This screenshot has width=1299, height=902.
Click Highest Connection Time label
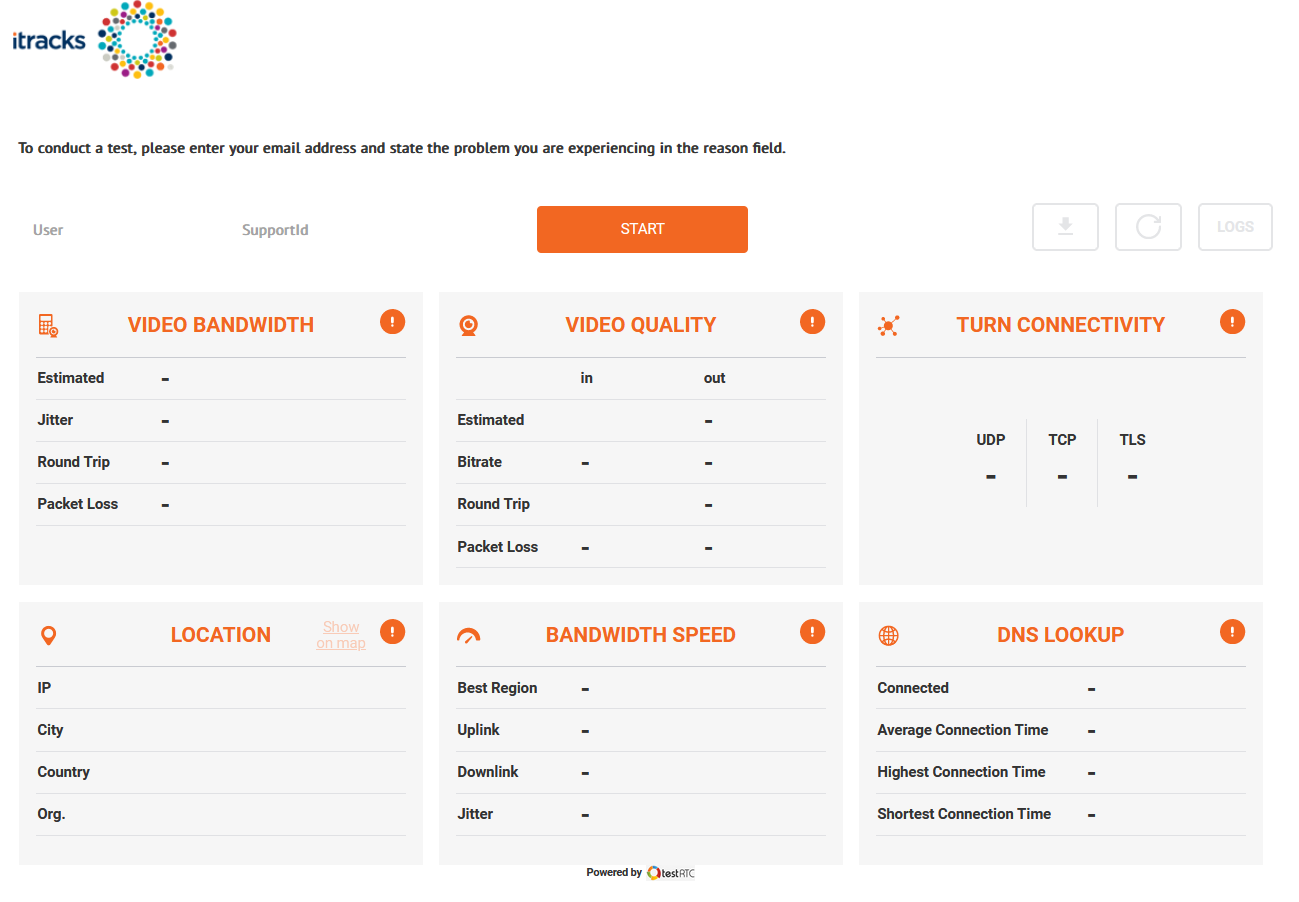click(x=961, y=772)
